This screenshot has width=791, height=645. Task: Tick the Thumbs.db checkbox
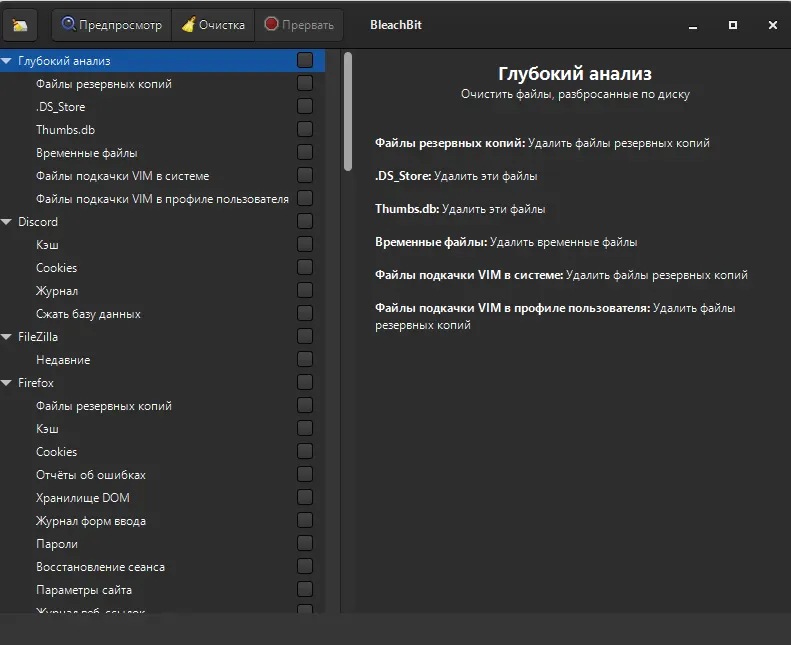(x=305, y=130)
